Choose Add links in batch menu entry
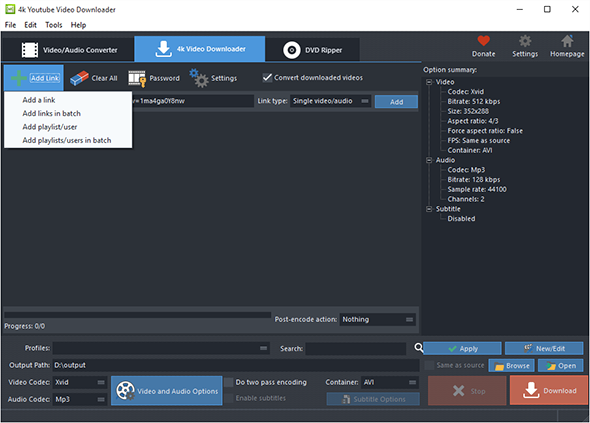590x423 pixels. point(52,113)
